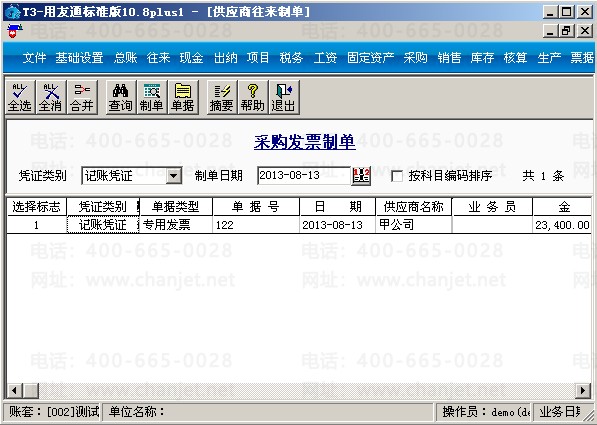
Task: Click the 制单 create voucher icon
Action: 152,97
